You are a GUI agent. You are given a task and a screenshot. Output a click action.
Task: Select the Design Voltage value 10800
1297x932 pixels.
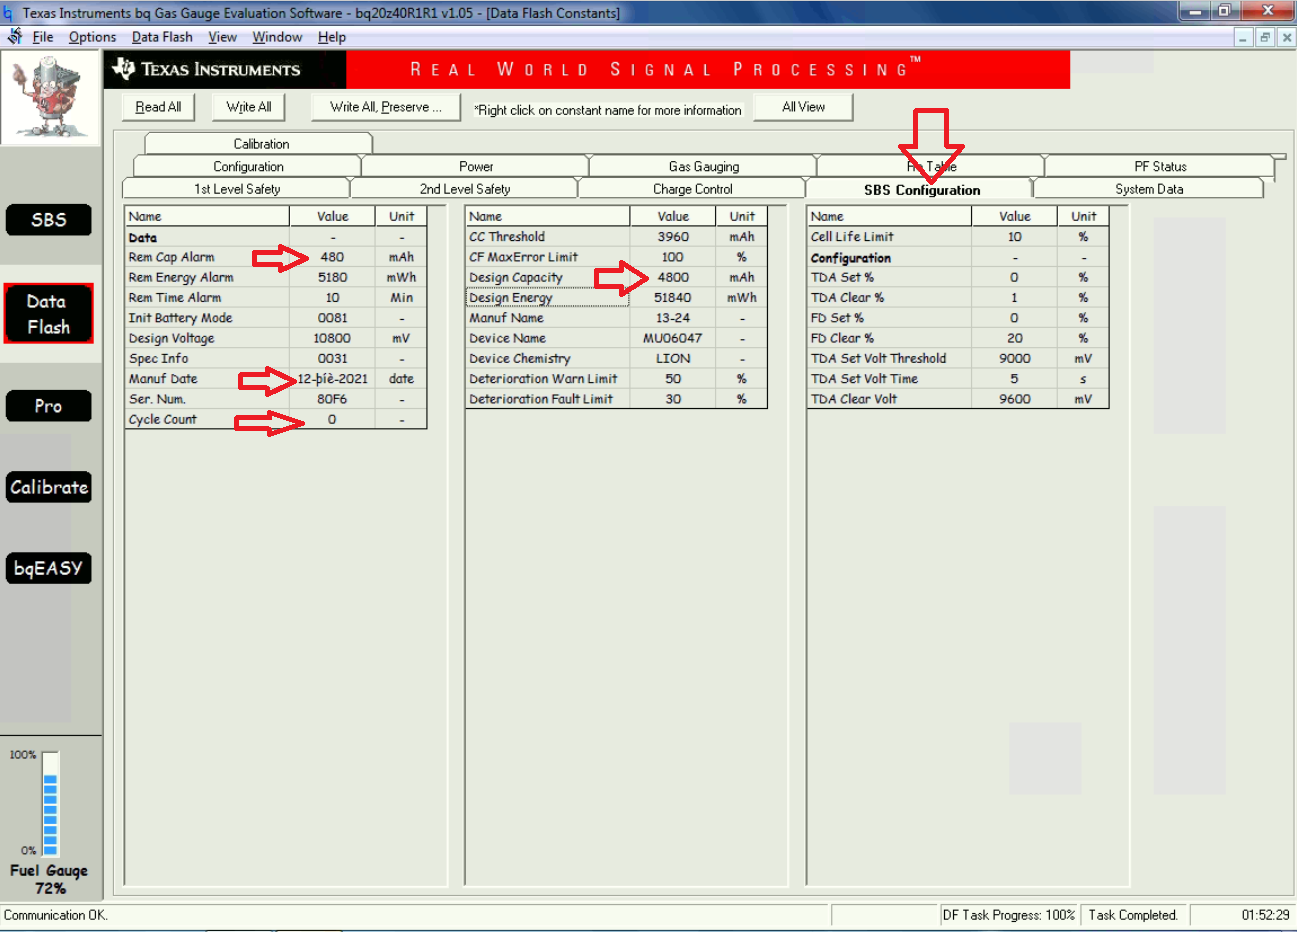332,338
